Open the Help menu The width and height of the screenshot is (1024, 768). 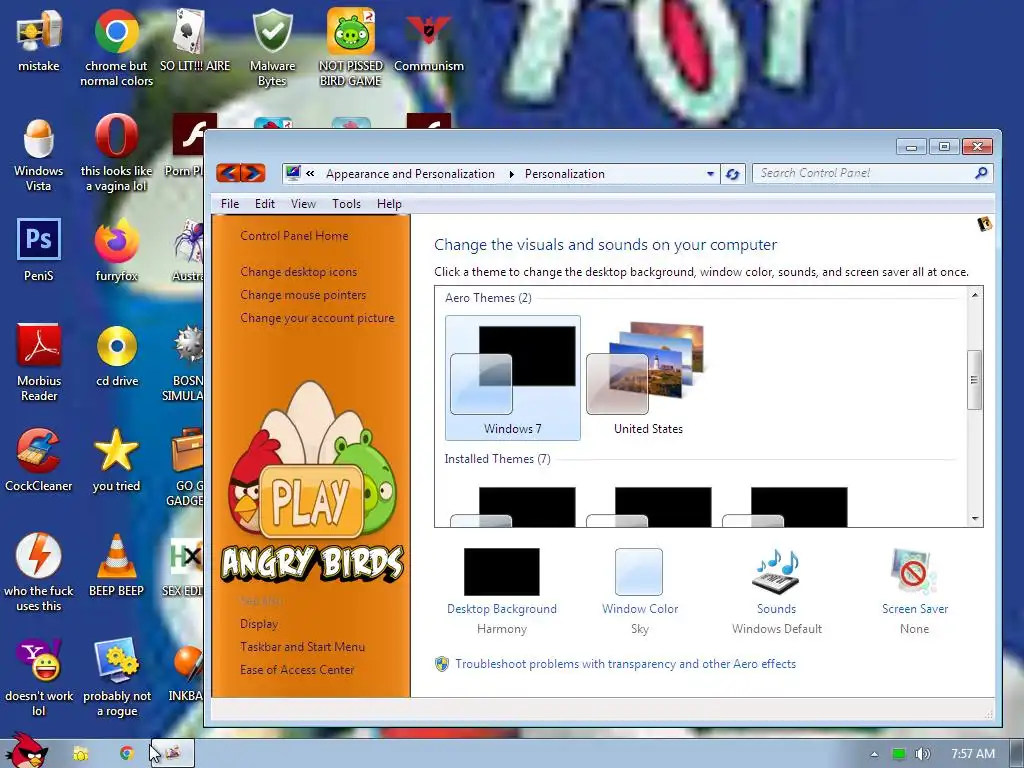(x=389, y=204)
